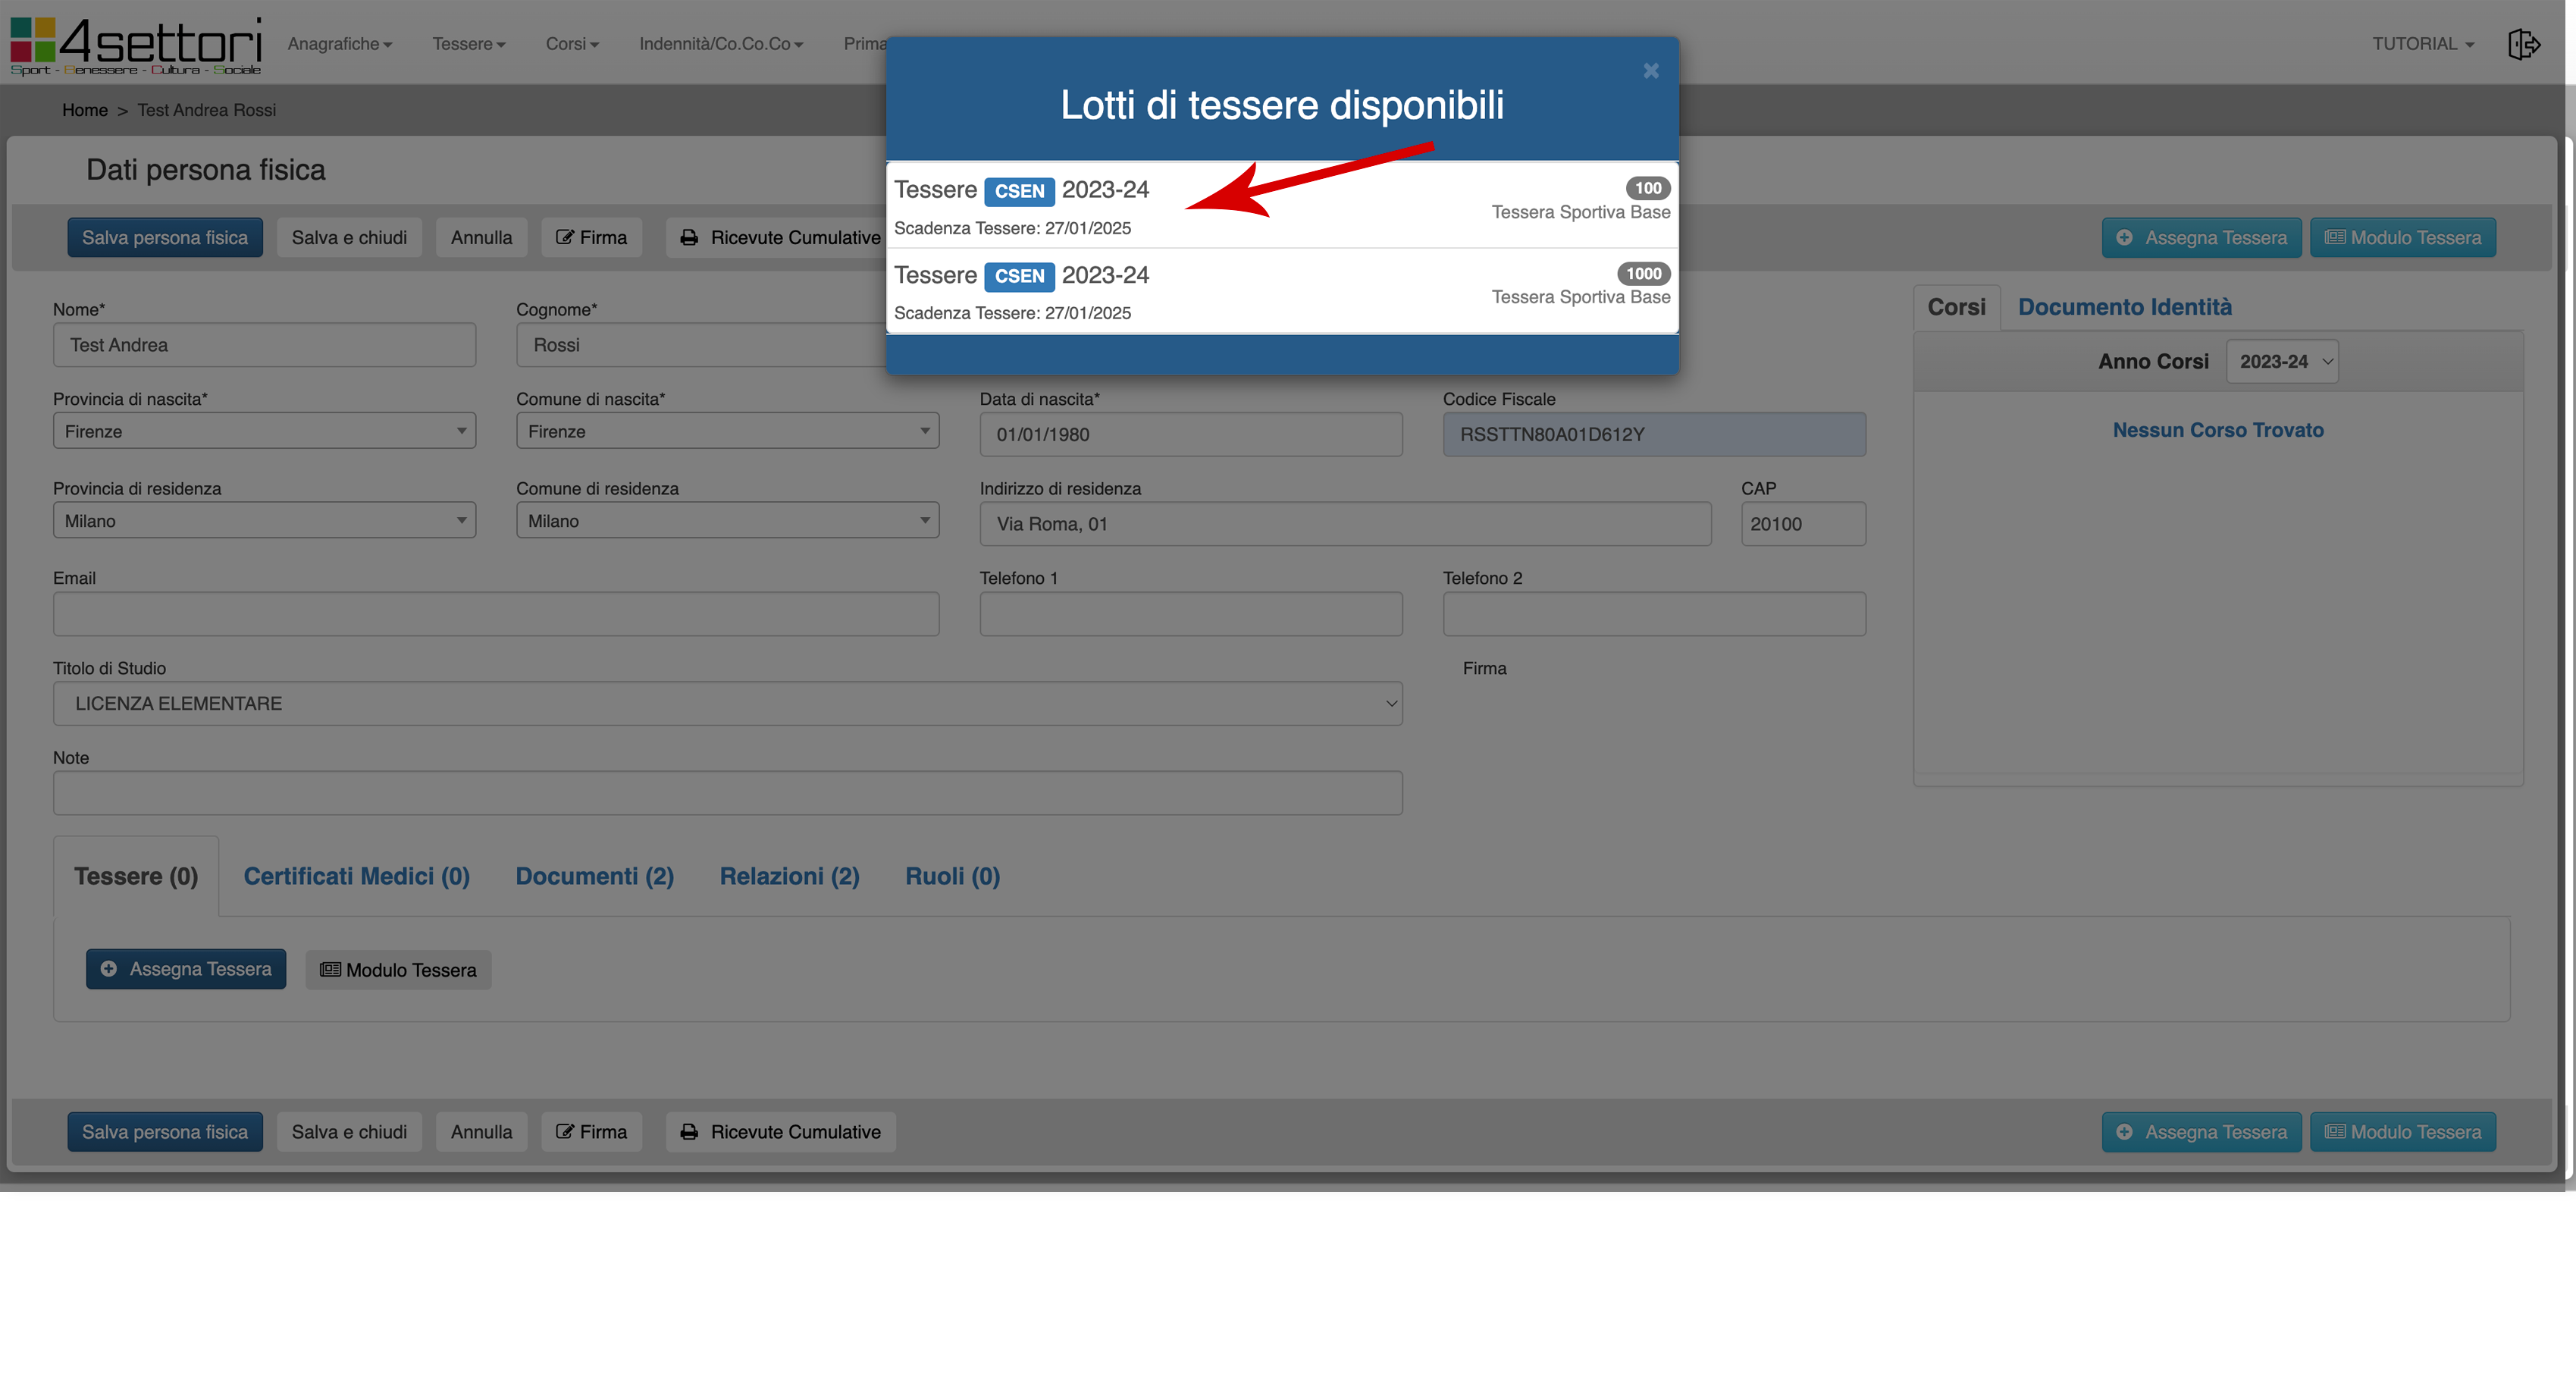This screenshot has height=1383, width=2576.
Task: Click the 4settori logo
Action: 136,44
